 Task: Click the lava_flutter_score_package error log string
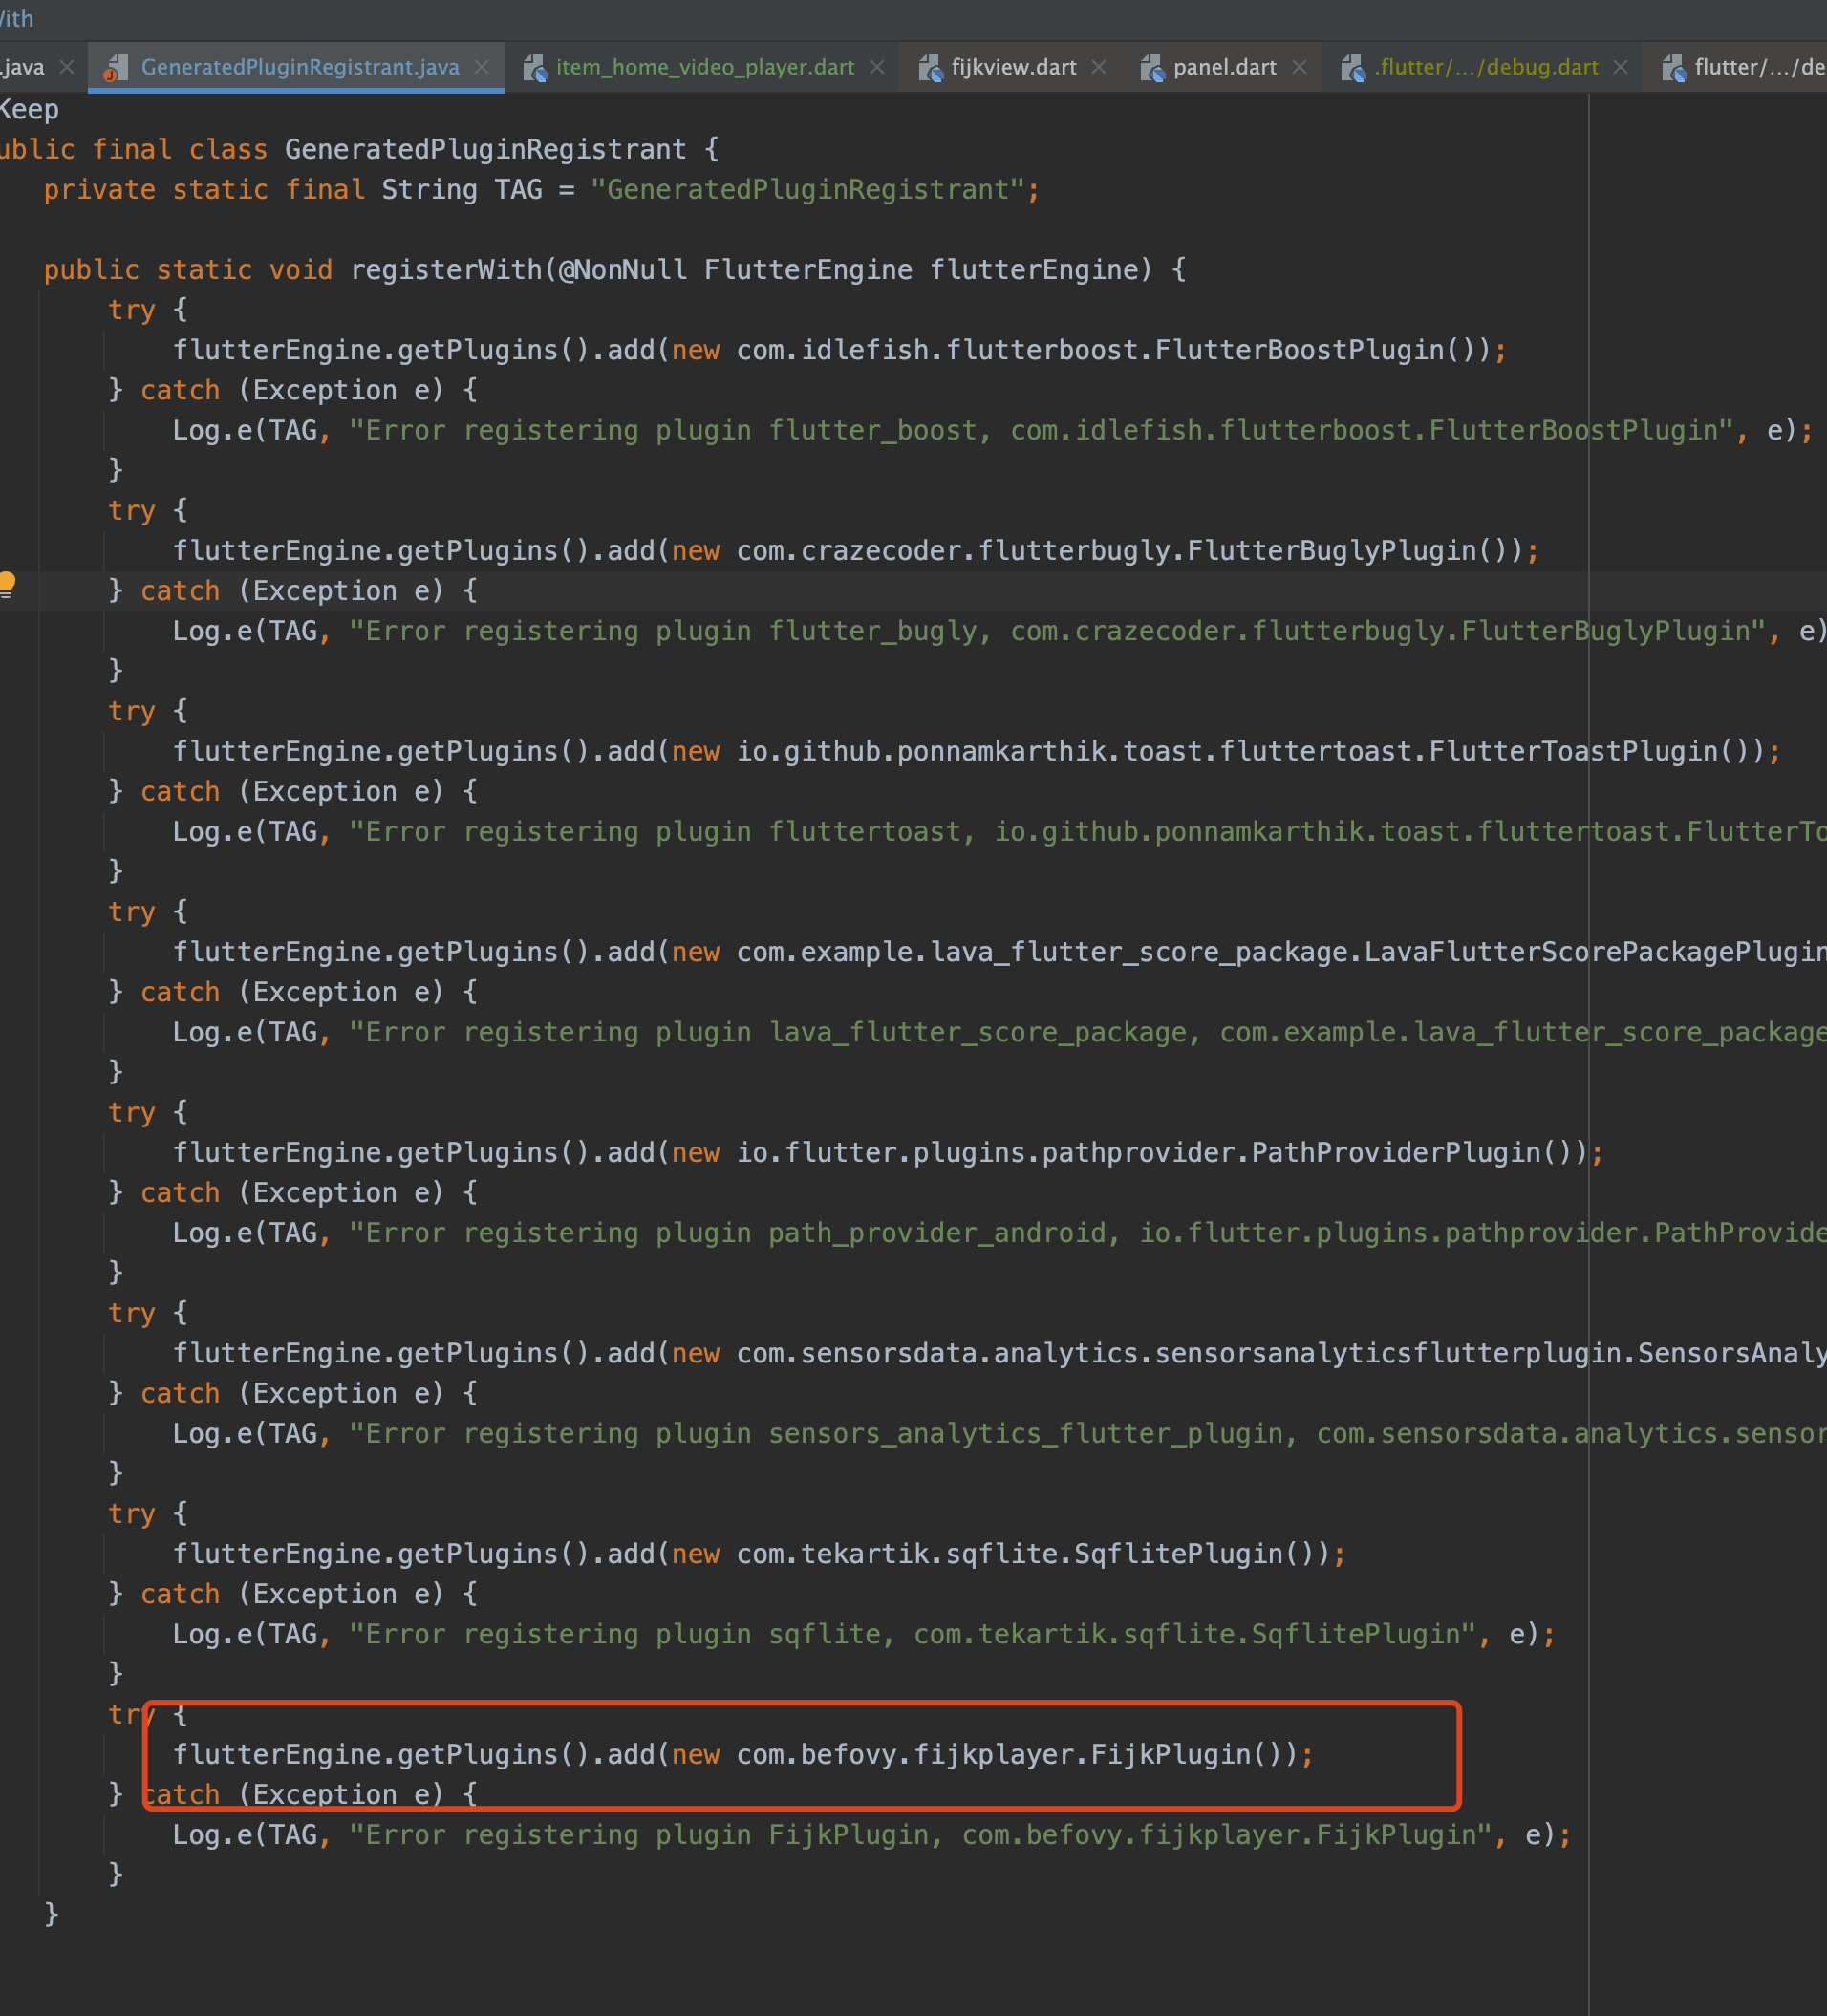click(1087, 1033)
